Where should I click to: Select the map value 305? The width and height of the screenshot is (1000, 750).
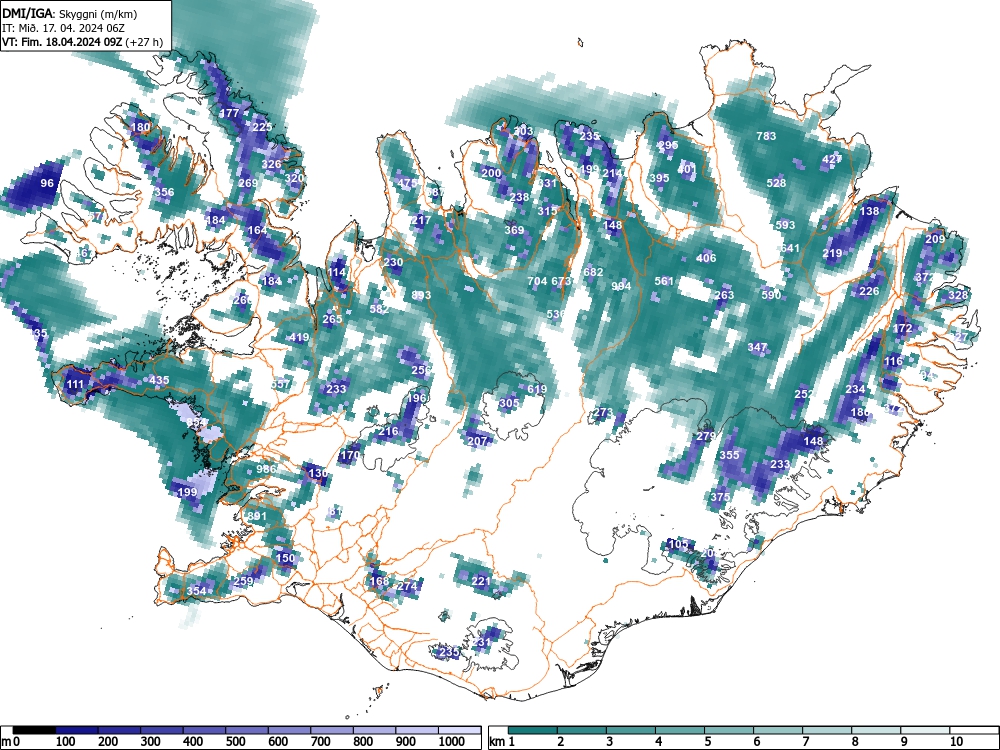coord(508,404)
